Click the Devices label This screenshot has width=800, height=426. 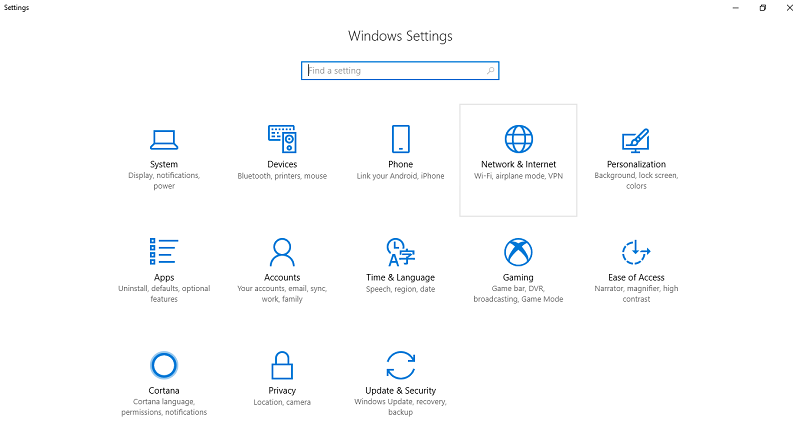tap(282, 164)
